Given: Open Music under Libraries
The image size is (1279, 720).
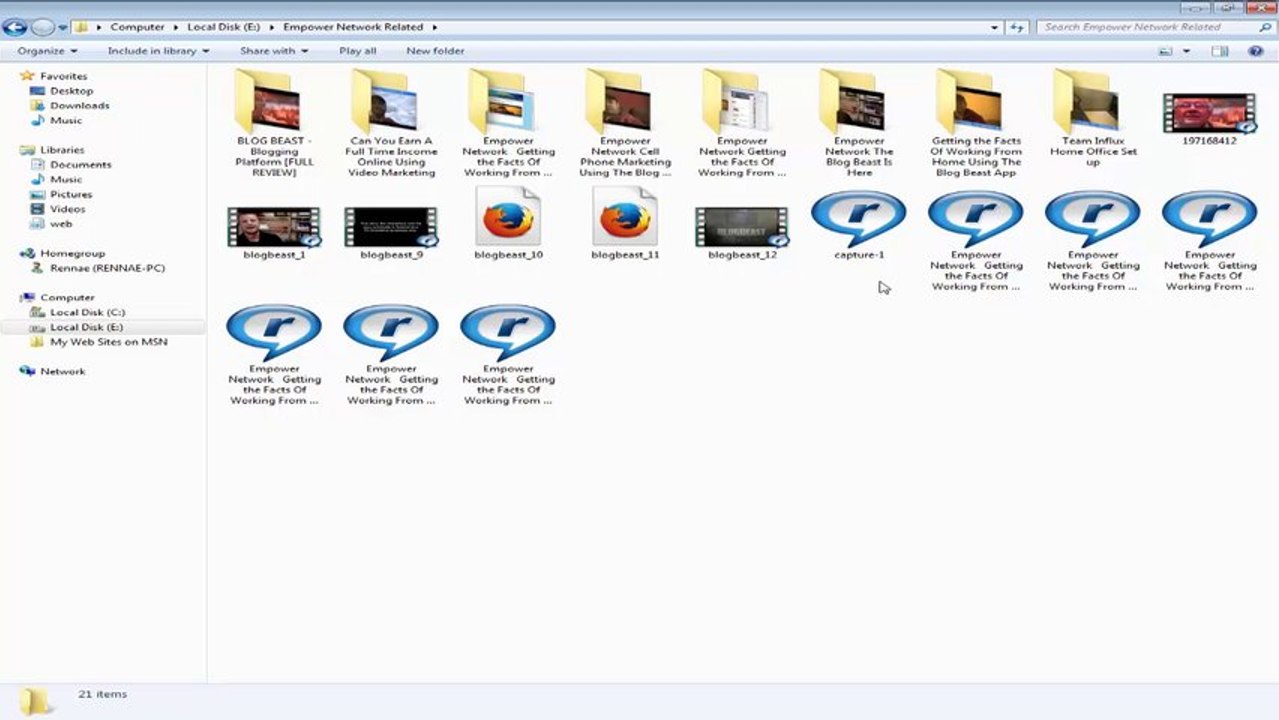Looking at the screenshot, I should point(66,180).
